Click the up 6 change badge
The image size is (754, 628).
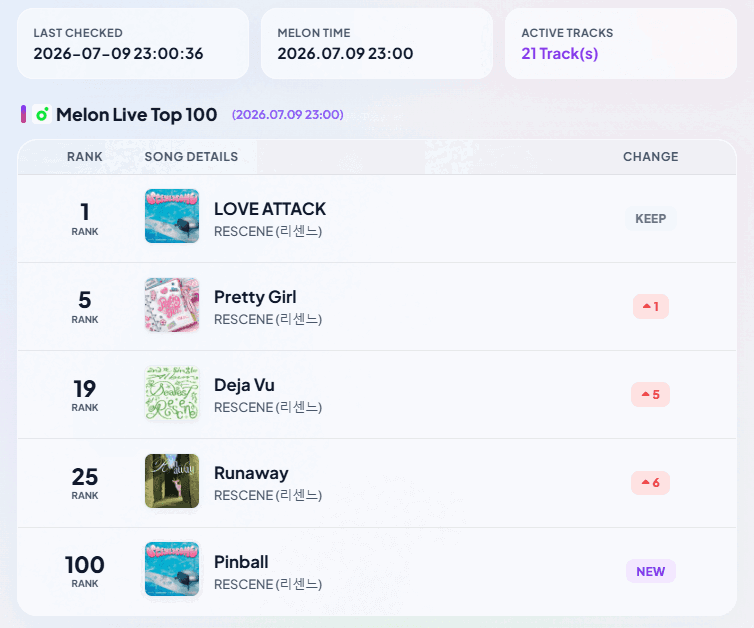[651, 483]
